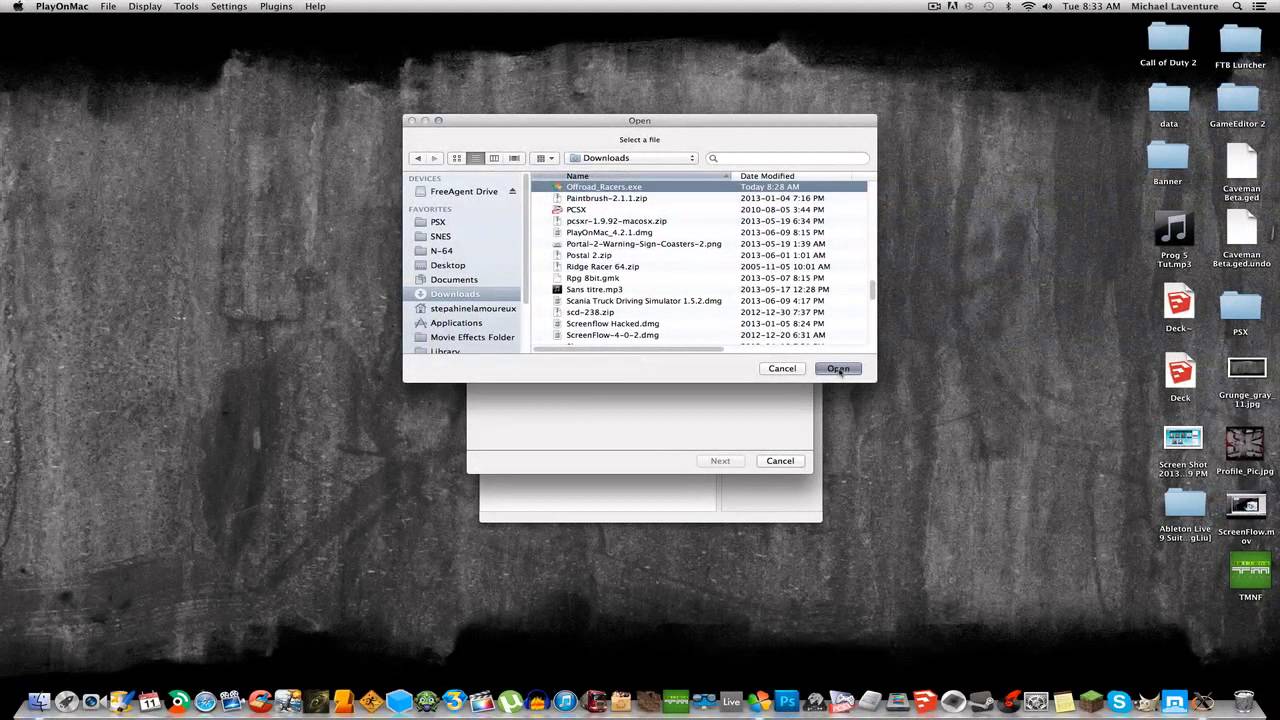This screenshot has height=720, width=1280.
Task: Open Ableton Live from the Dock
Action: pyautogui.click(x=731, y=700)
